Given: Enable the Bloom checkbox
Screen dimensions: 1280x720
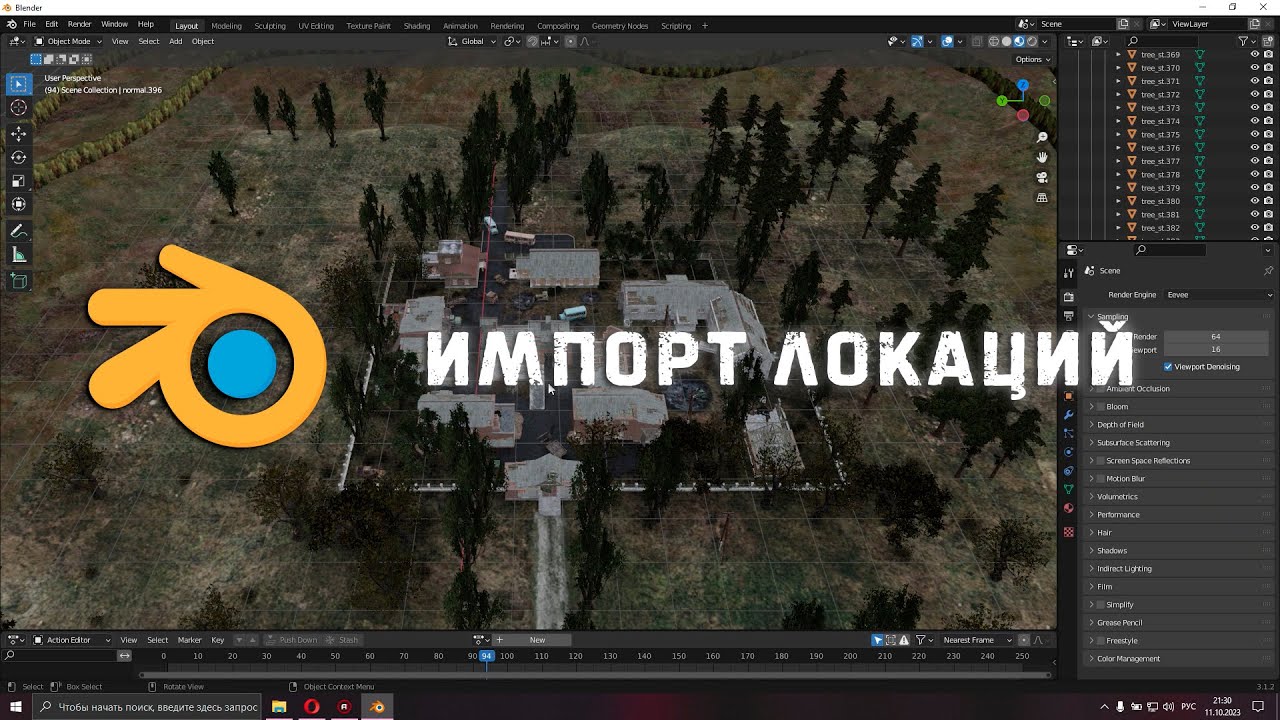Looking at the screenshot, I should [1101, 407].
